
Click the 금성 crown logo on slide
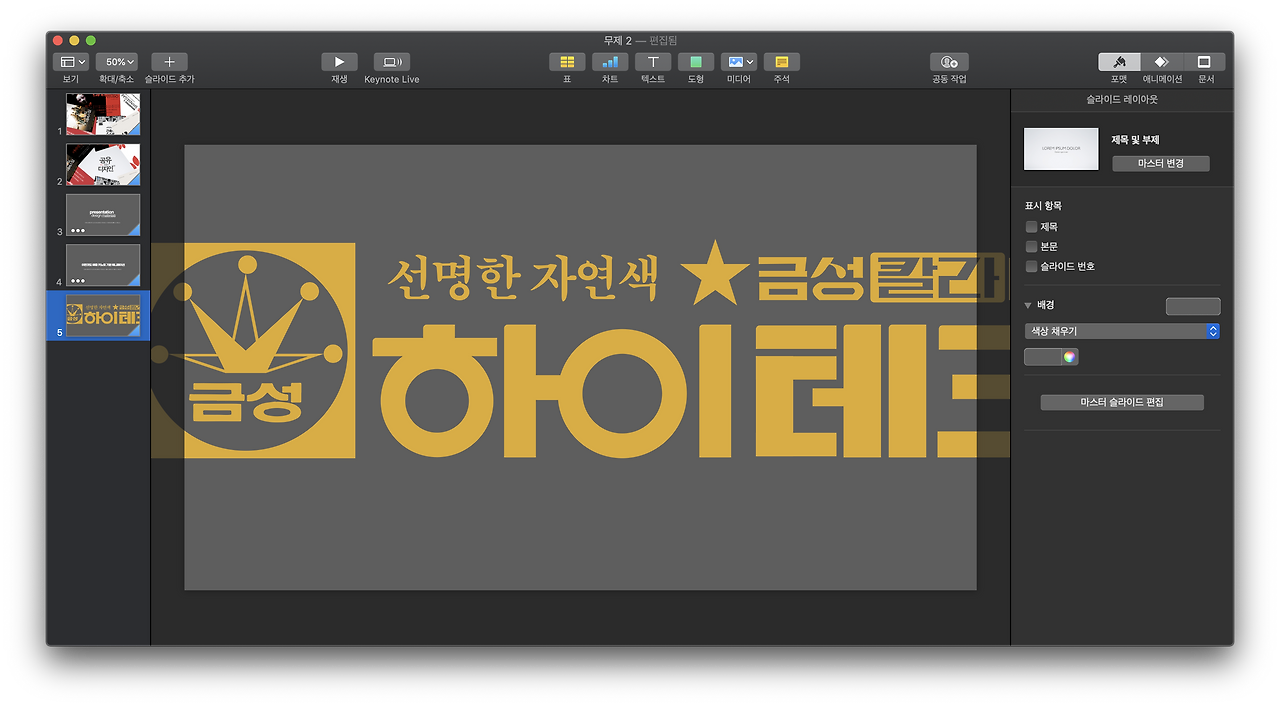pyautogui.click(x=253, y=350)
